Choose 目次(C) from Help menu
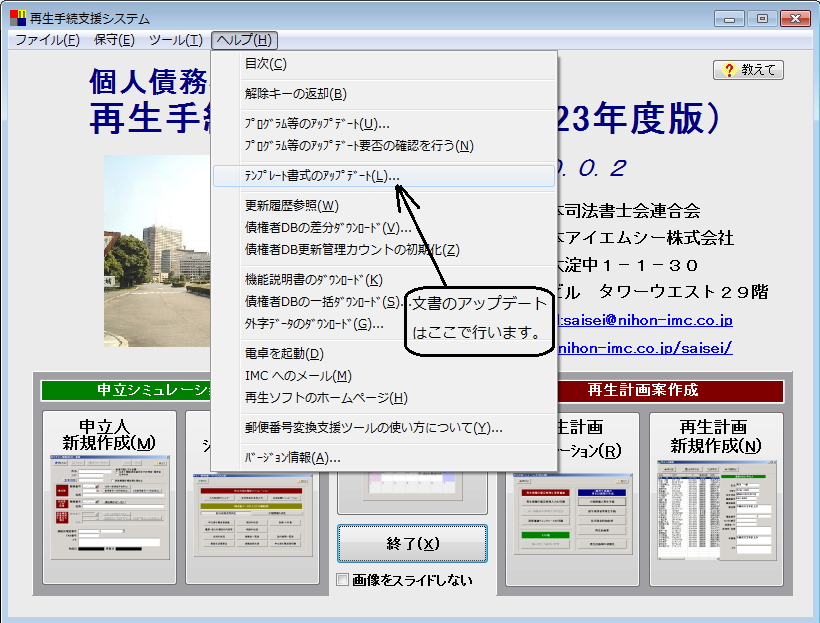This screenshot has width=820, height=623. tap(266, 64)
